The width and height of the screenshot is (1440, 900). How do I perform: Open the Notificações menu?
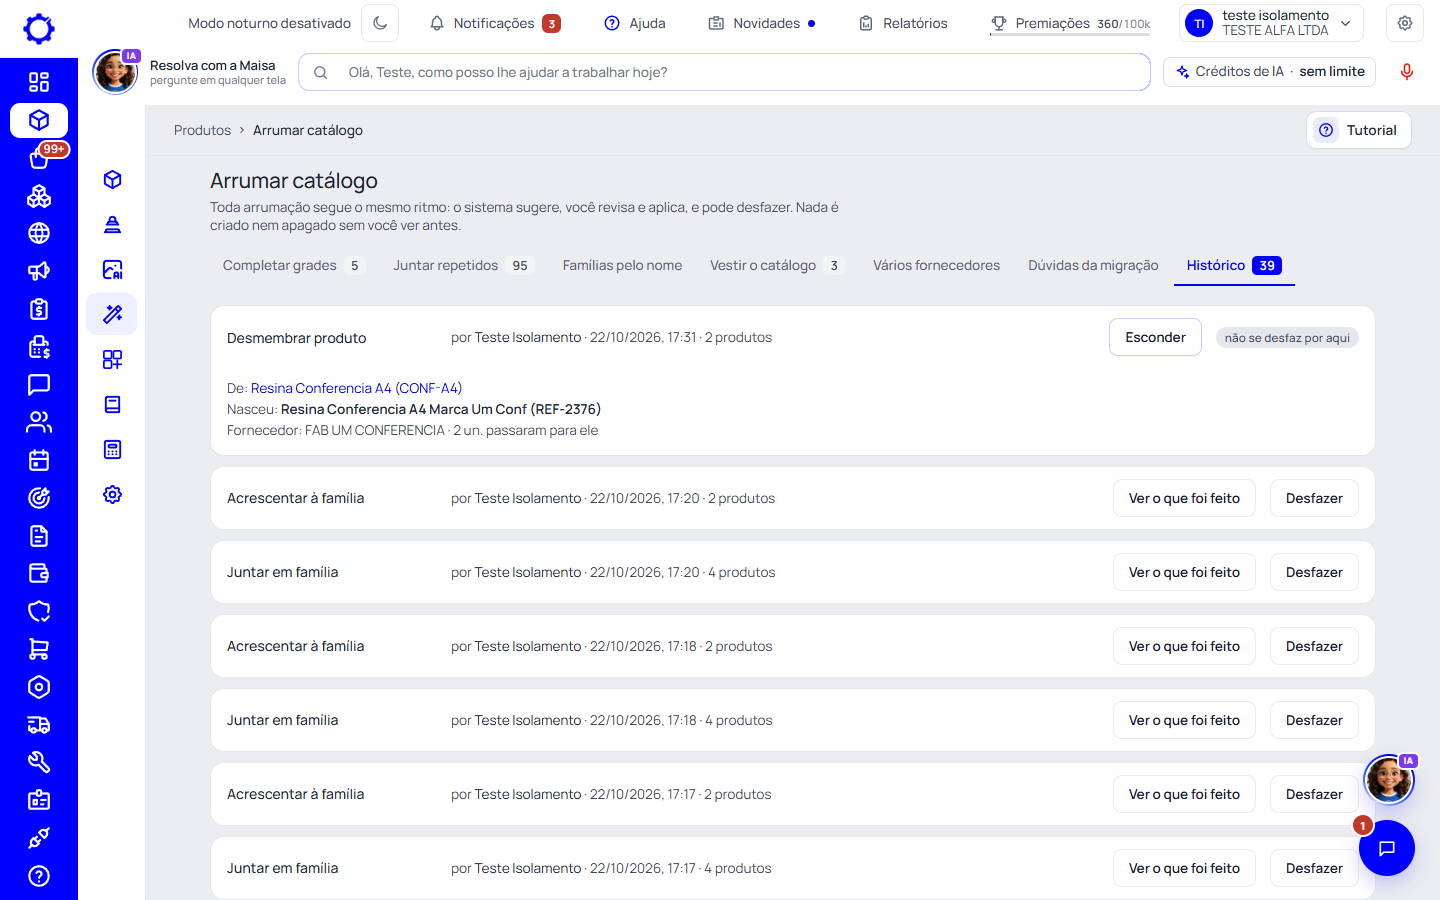[x=494, y=23]
